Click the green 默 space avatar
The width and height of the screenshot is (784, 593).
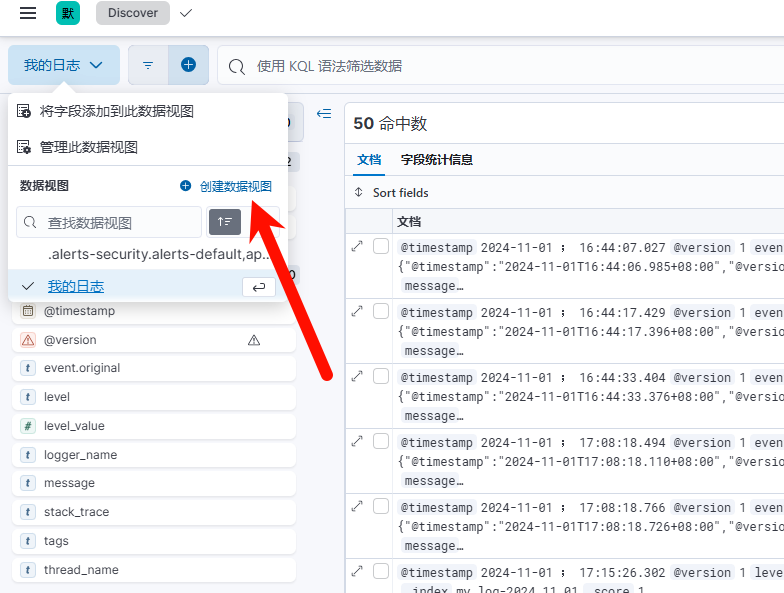tap(68, 13)
